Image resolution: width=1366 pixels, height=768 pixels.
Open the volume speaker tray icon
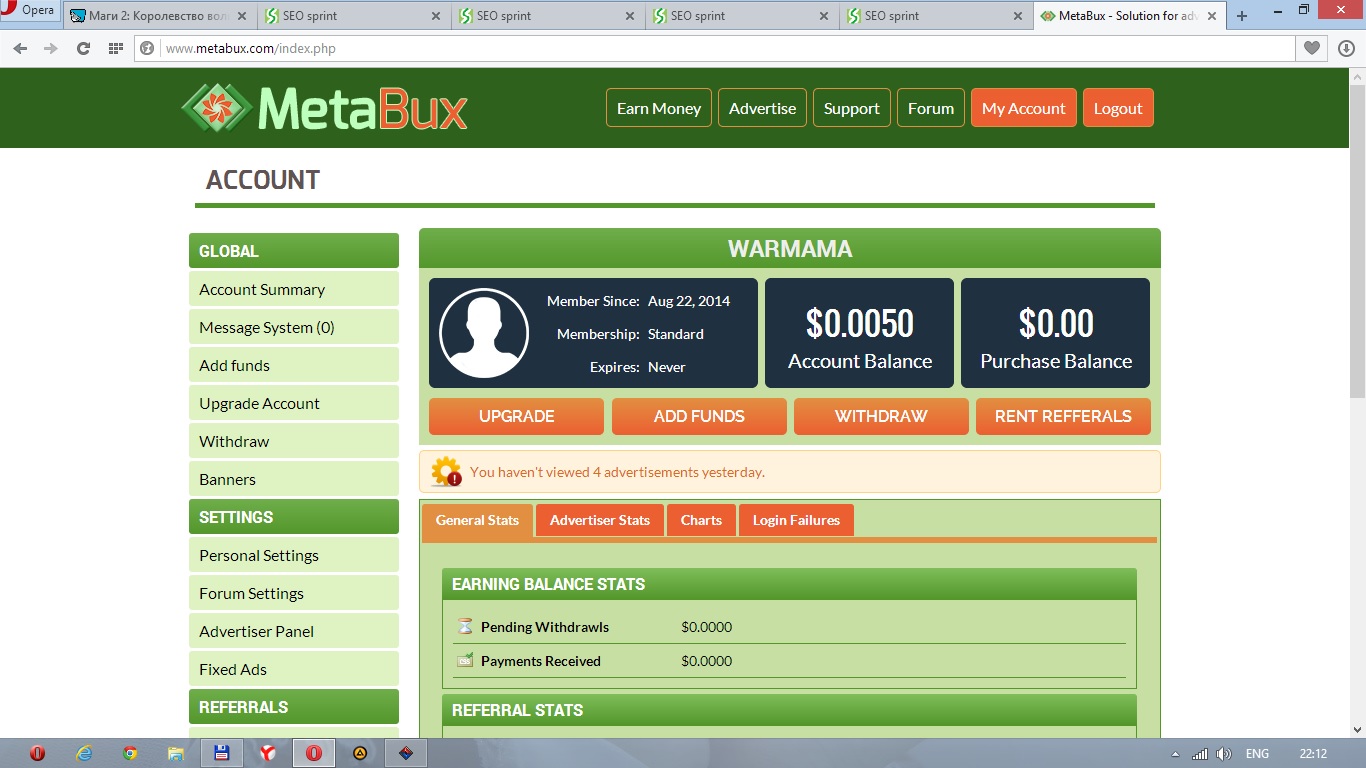[1224, 754]
